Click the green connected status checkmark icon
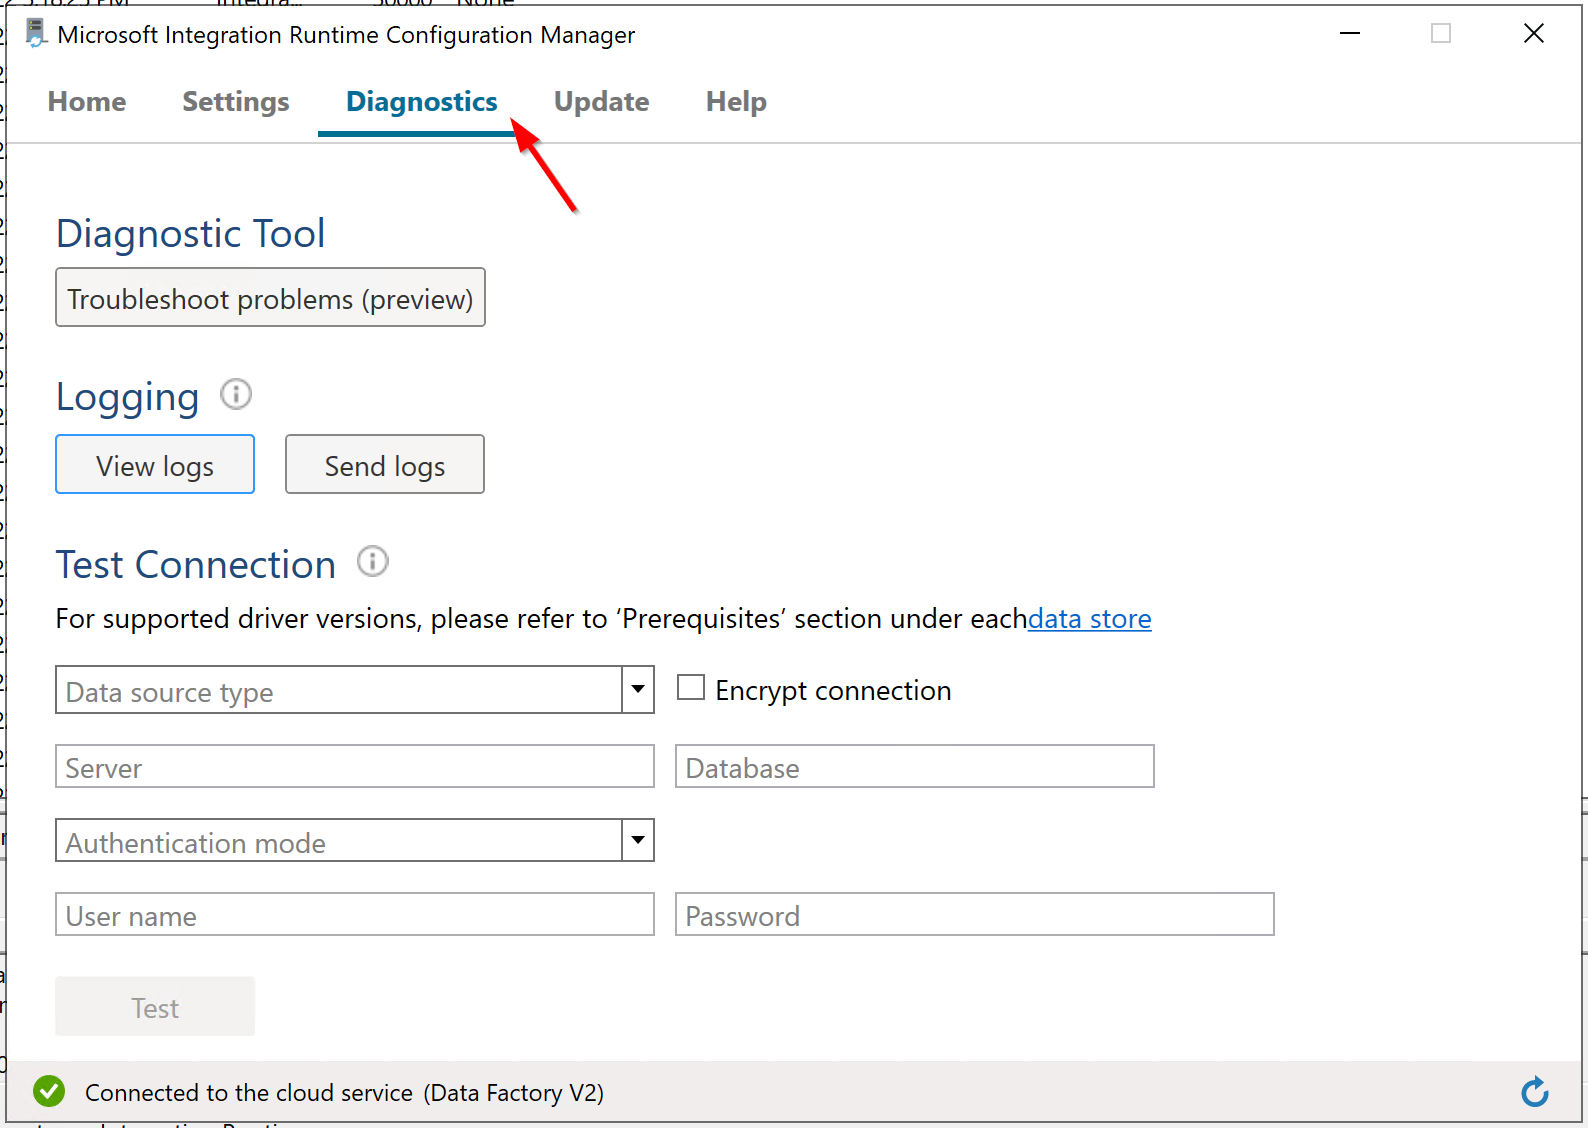1588x1128 pixels. tap(49, 1091)
